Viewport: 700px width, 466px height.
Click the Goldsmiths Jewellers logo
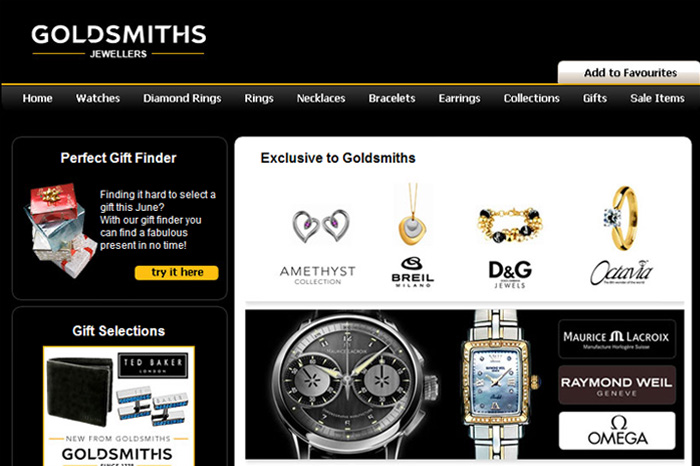click(118, 41)
